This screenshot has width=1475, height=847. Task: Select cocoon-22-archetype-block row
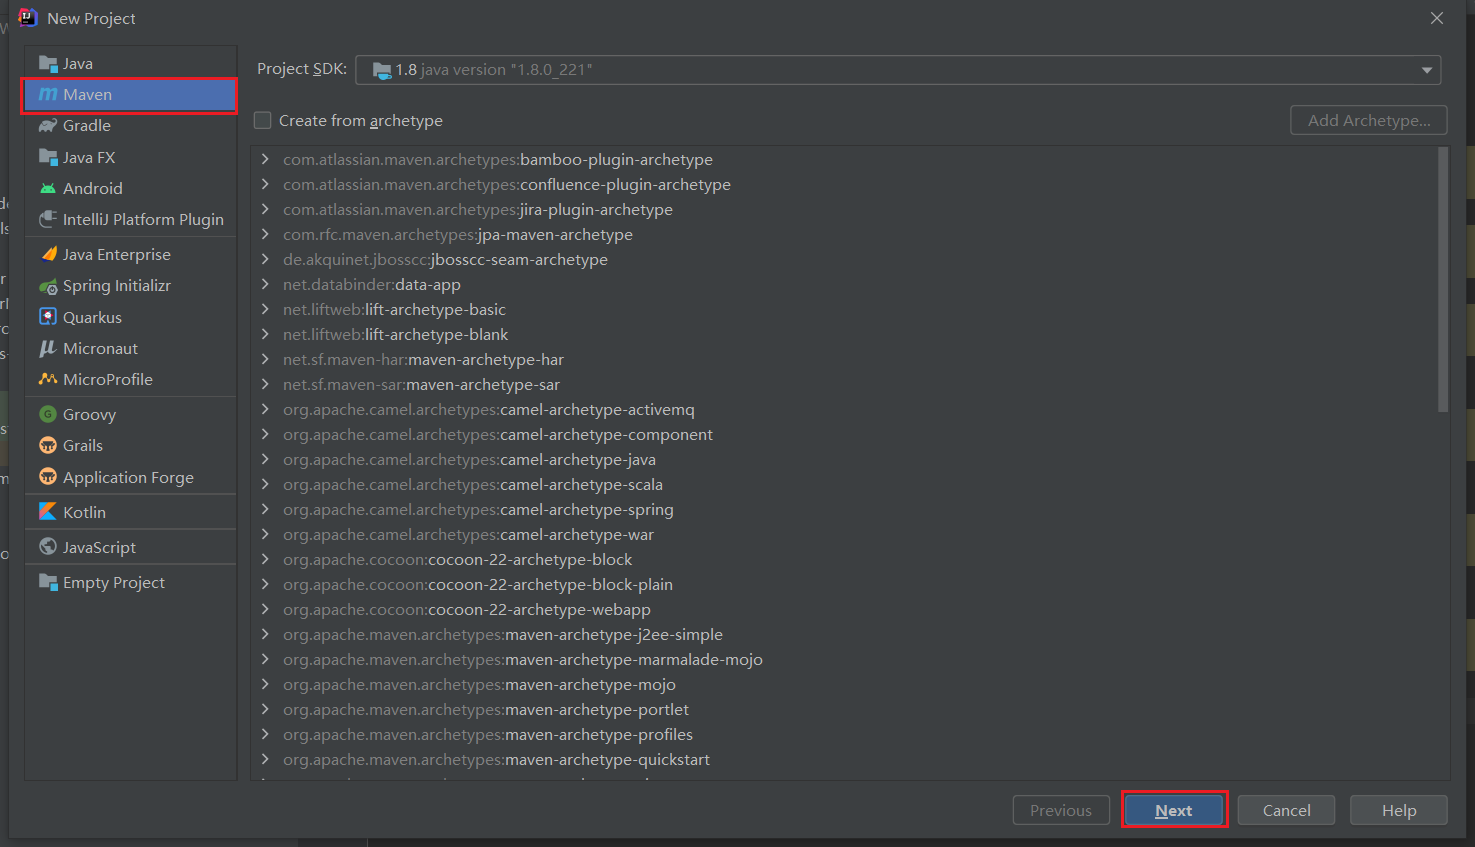coord(844,559)
